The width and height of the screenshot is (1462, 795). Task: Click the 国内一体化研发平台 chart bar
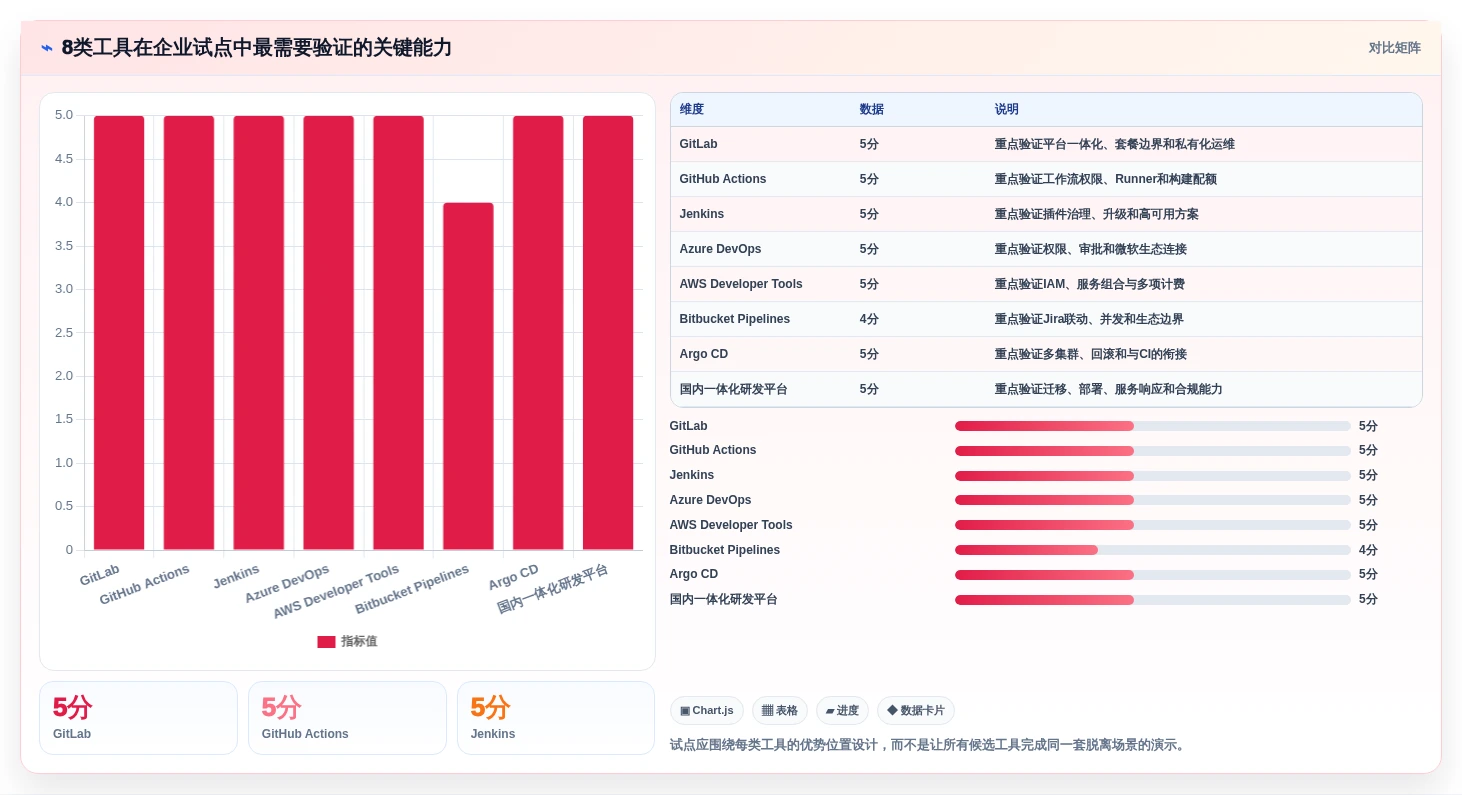coord(608,333)
